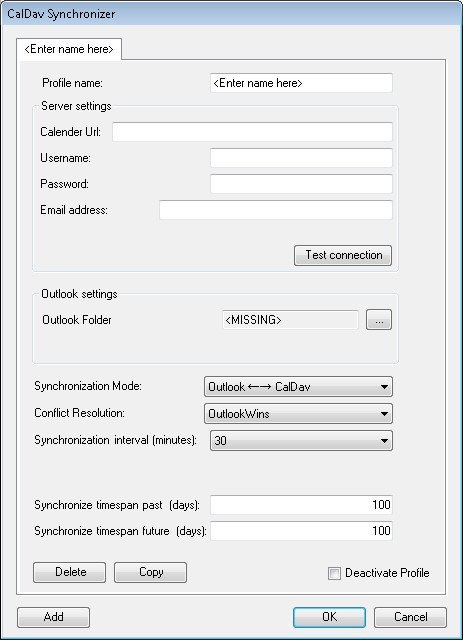
Task: Add a new profile with Add button
Action: [x=53, y=617]
